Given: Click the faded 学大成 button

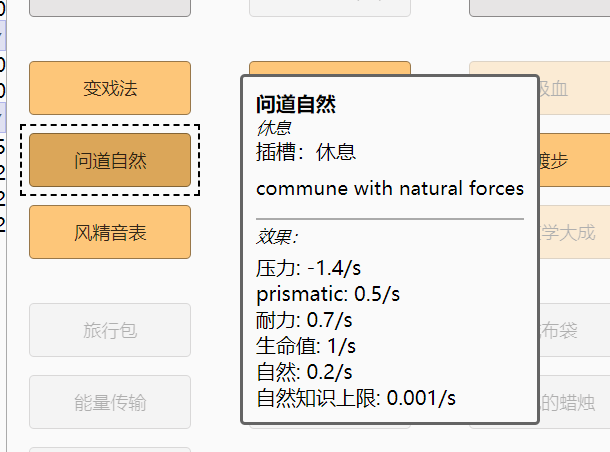Looking at the screenshot, I should (574, 233).
